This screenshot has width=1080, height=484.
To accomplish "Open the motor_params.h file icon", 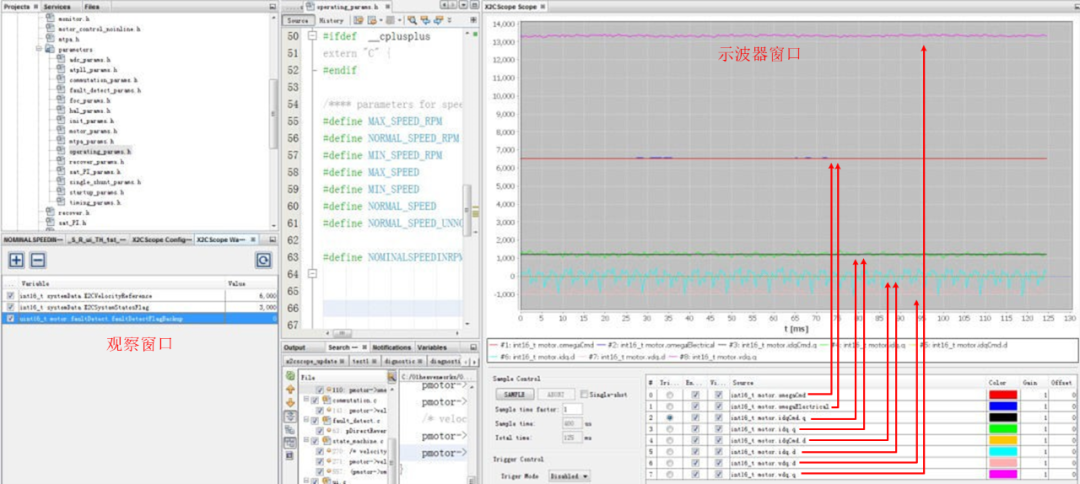I will click(x=61, y=129).
